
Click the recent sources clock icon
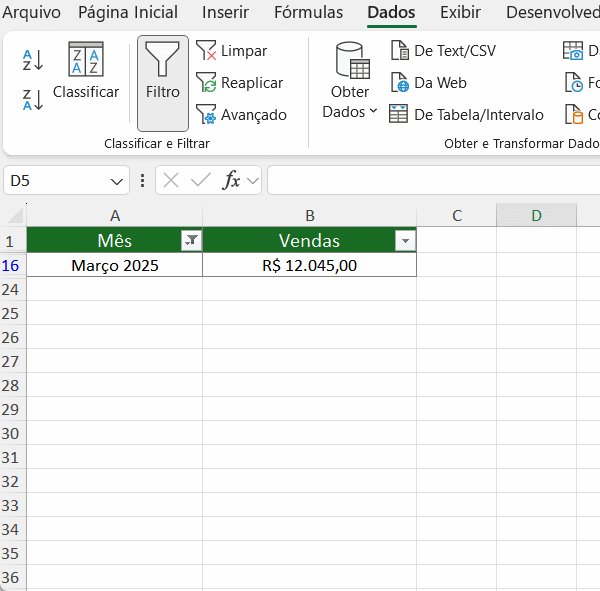574,83
